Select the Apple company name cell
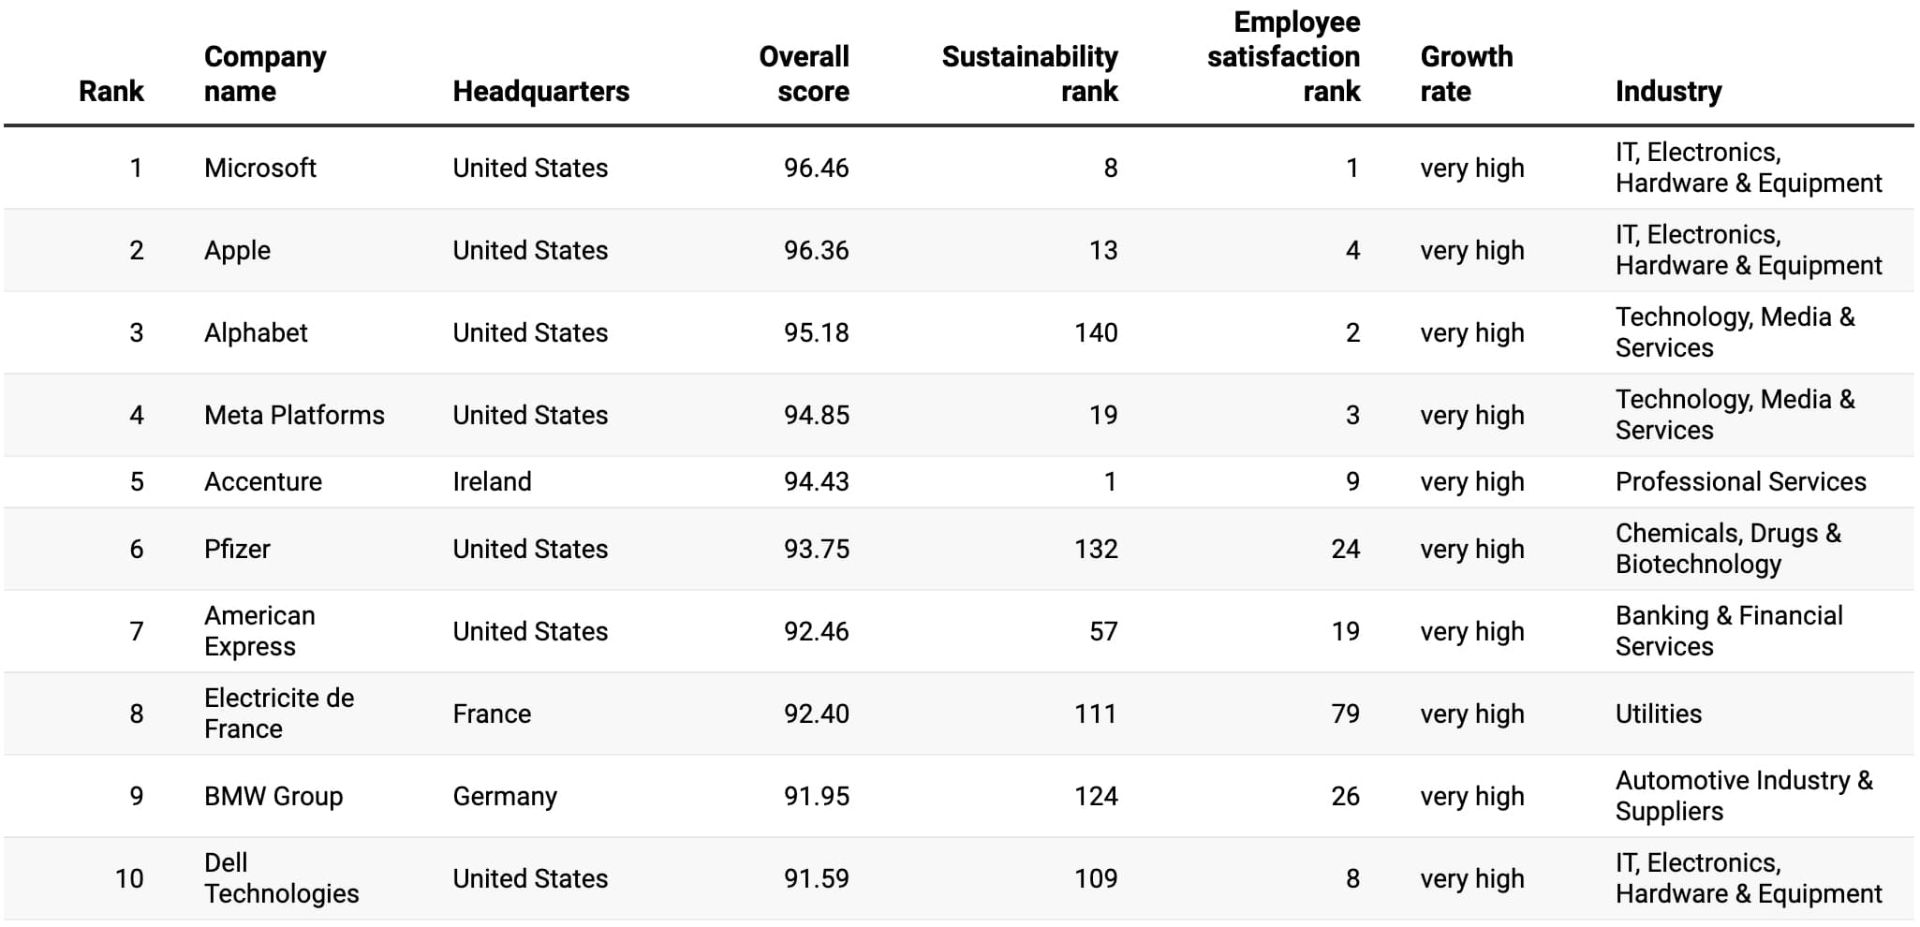Viewport: 1920px width, 927px height. pyautogui.click(x=237, y=250)
